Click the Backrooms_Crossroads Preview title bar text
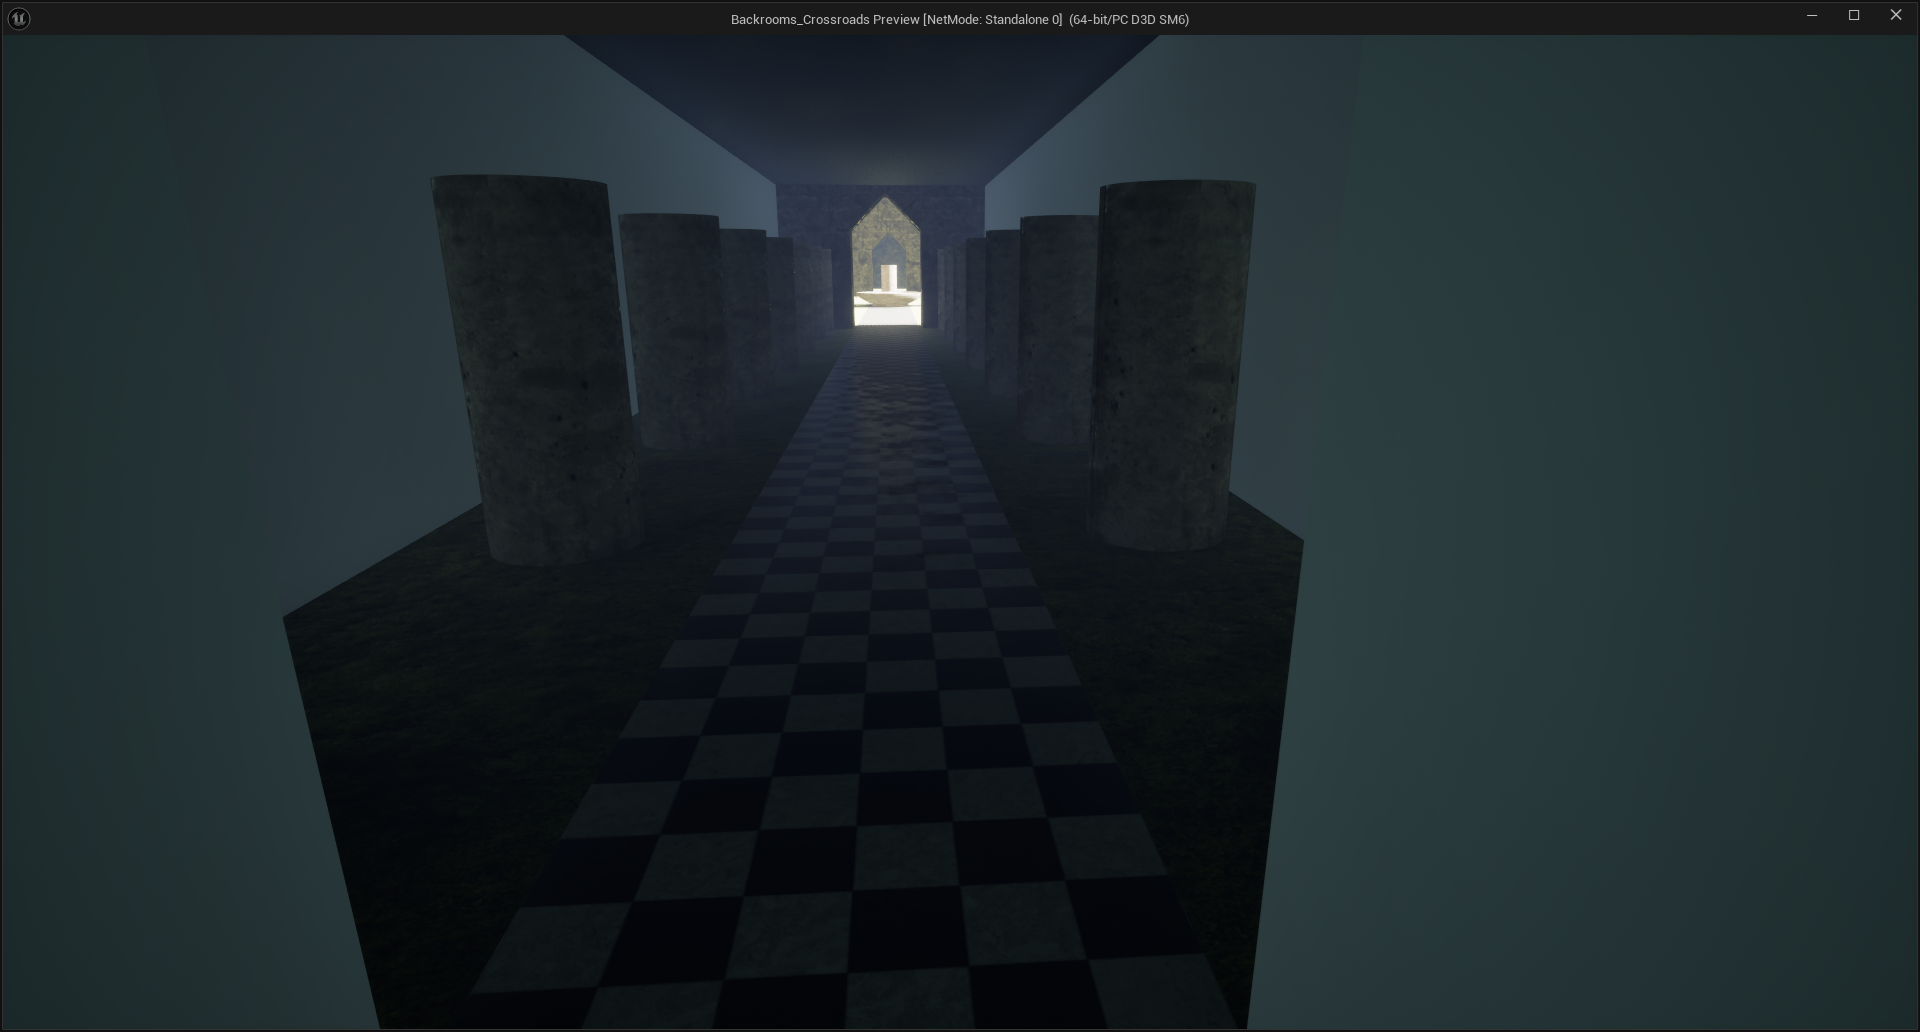1920x1032 pixels. (959, 19)
